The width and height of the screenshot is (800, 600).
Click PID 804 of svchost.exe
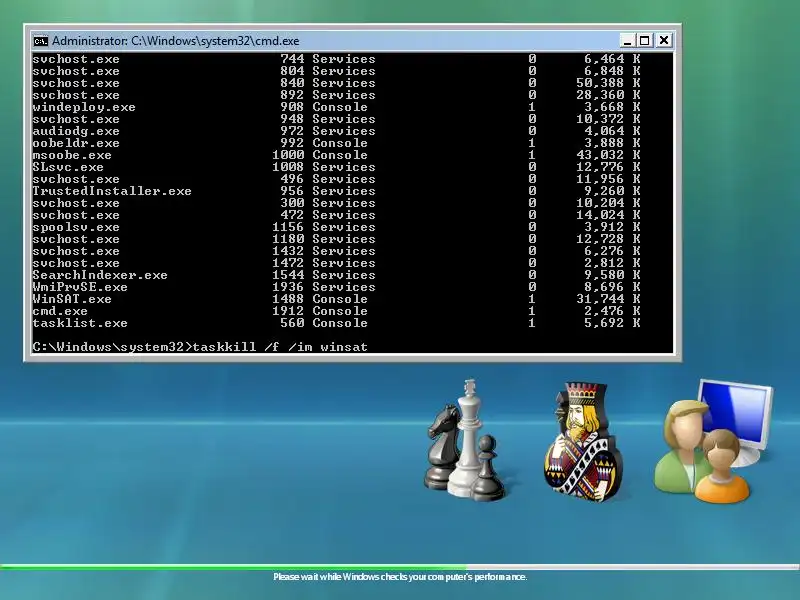click(292, 71)
